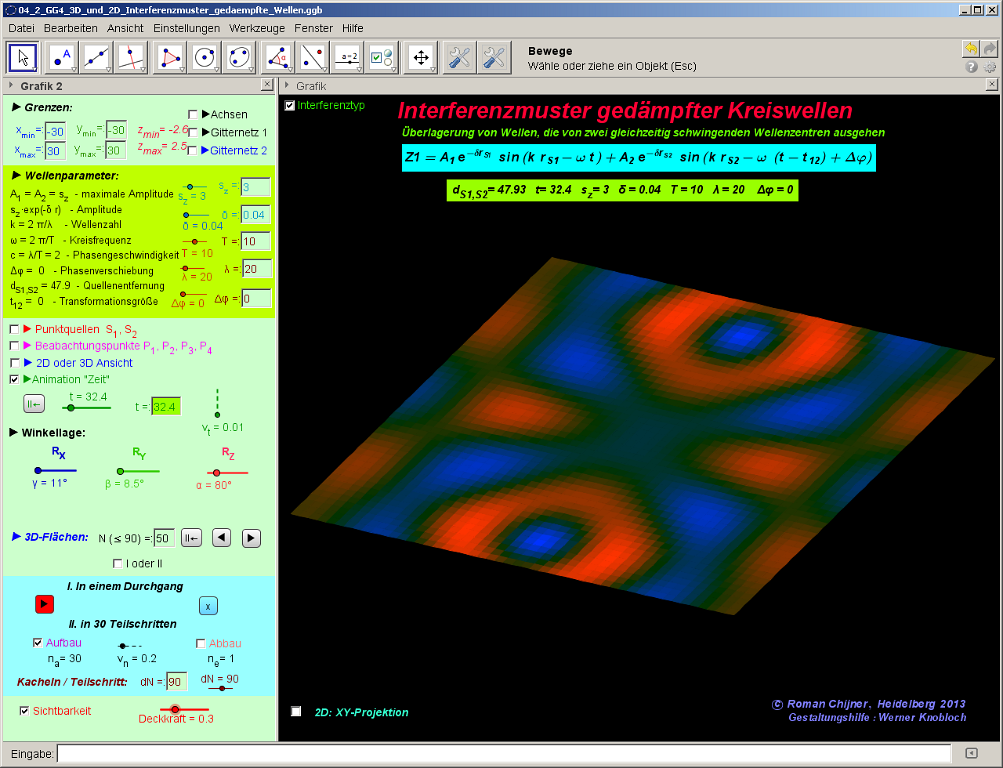Toggle the Sichtbarkeit checkbox

tap(25, 711)
